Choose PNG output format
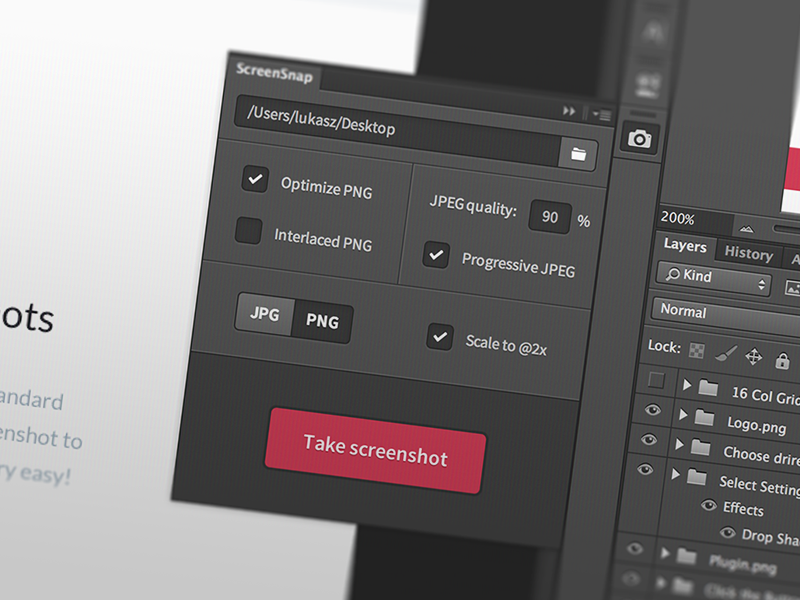This screenshot has width=800, height=600. [x=322, y=321]
